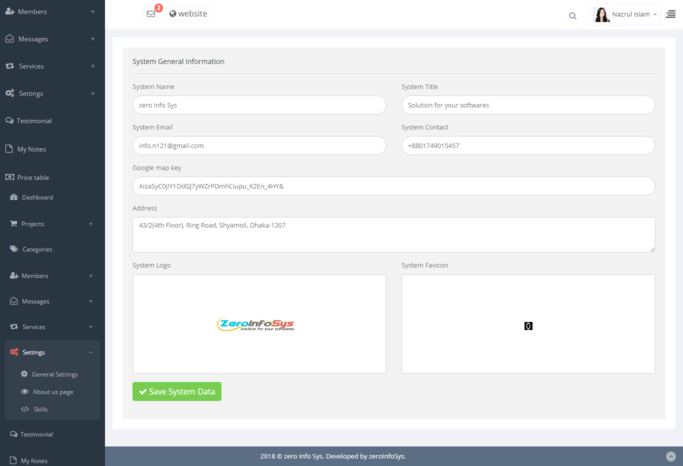Click the scroll-to-top arrow in footer
Screen dimensions: 683x466
pos(670,456)
